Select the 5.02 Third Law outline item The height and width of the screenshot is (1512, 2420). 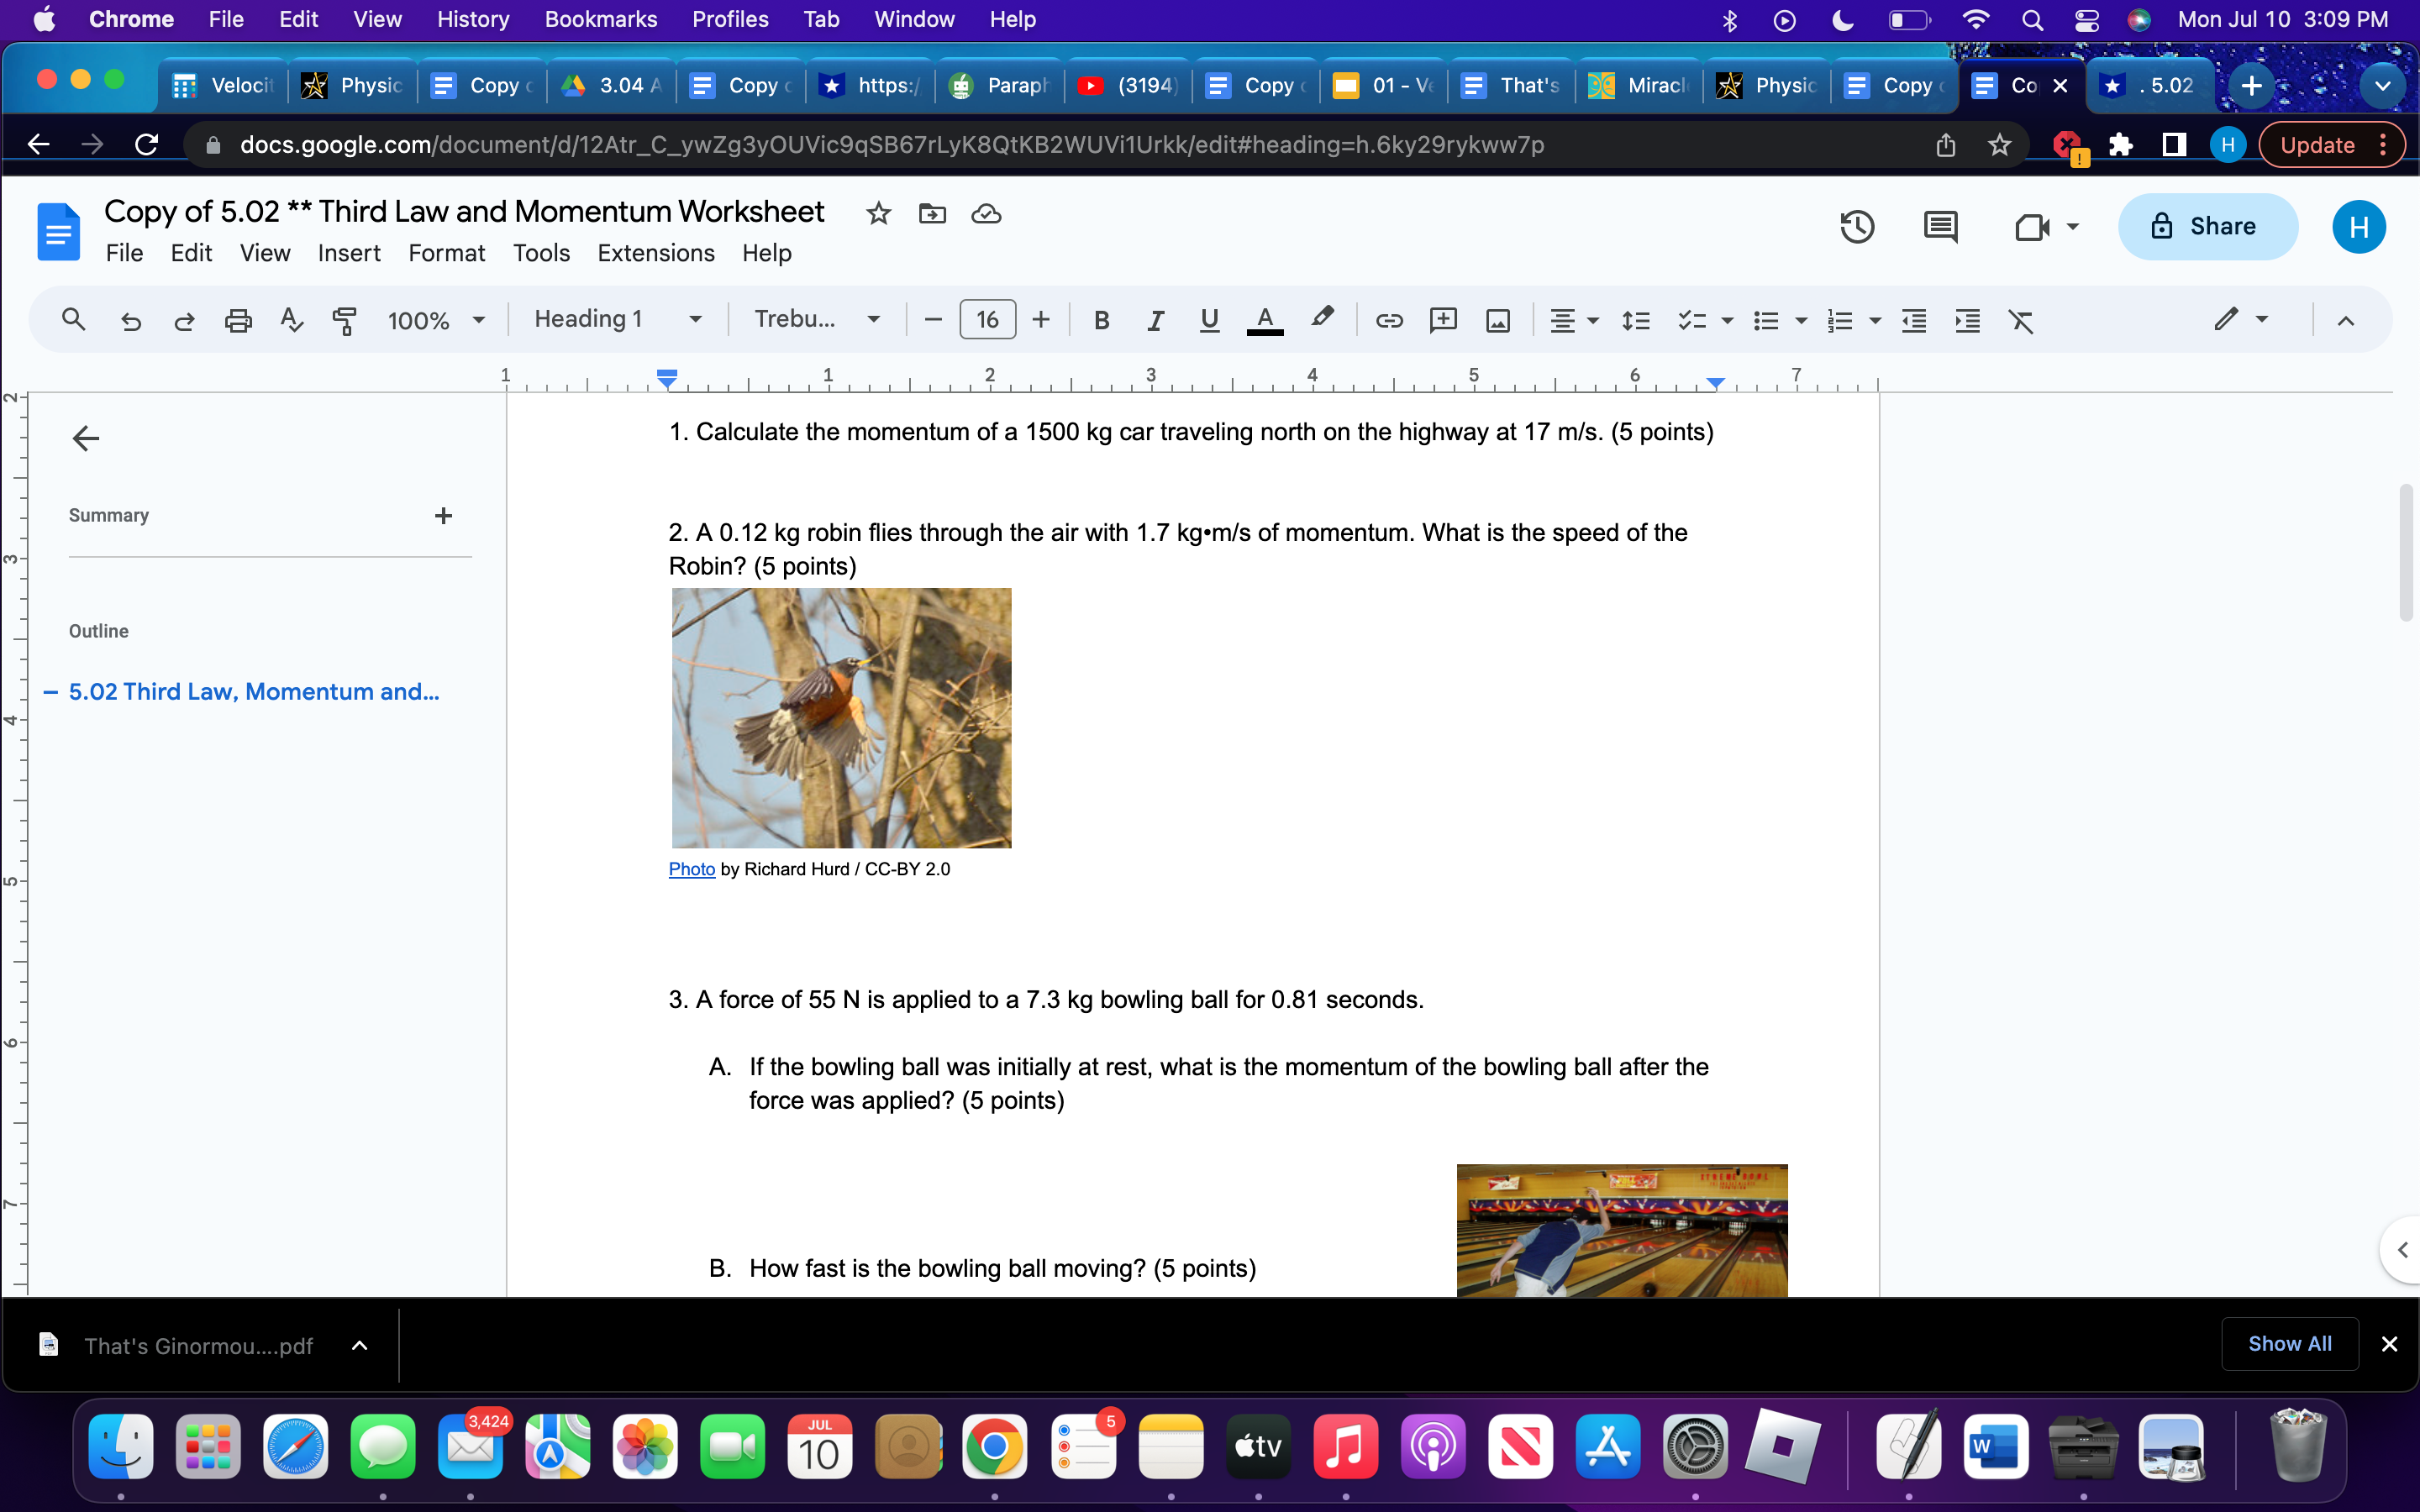click(x=253, y=691)
